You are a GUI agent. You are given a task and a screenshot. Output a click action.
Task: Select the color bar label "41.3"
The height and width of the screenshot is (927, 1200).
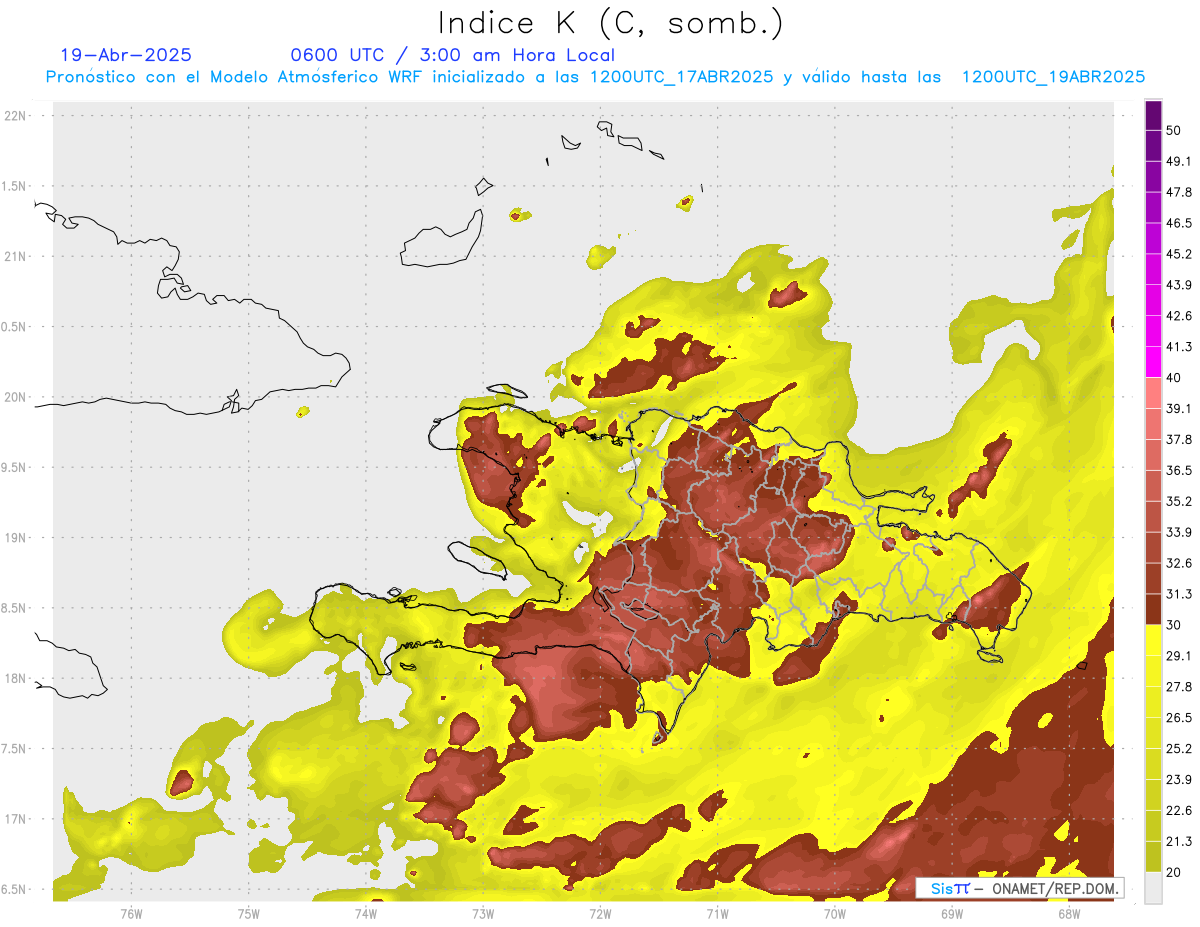1179,347
